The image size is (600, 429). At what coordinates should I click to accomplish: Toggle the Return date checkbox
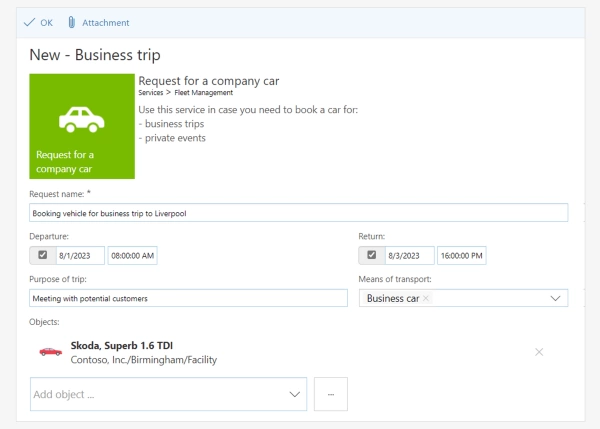click(x=371, y=255)
